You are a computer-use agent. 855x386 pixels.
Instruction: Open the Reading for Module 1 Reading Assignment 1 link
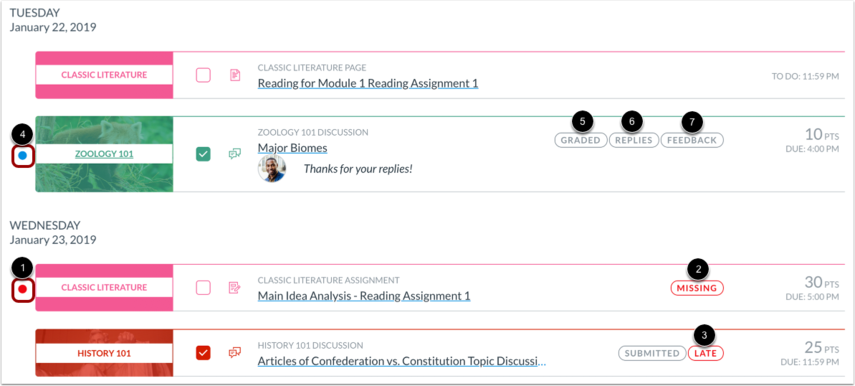(368, 83)
